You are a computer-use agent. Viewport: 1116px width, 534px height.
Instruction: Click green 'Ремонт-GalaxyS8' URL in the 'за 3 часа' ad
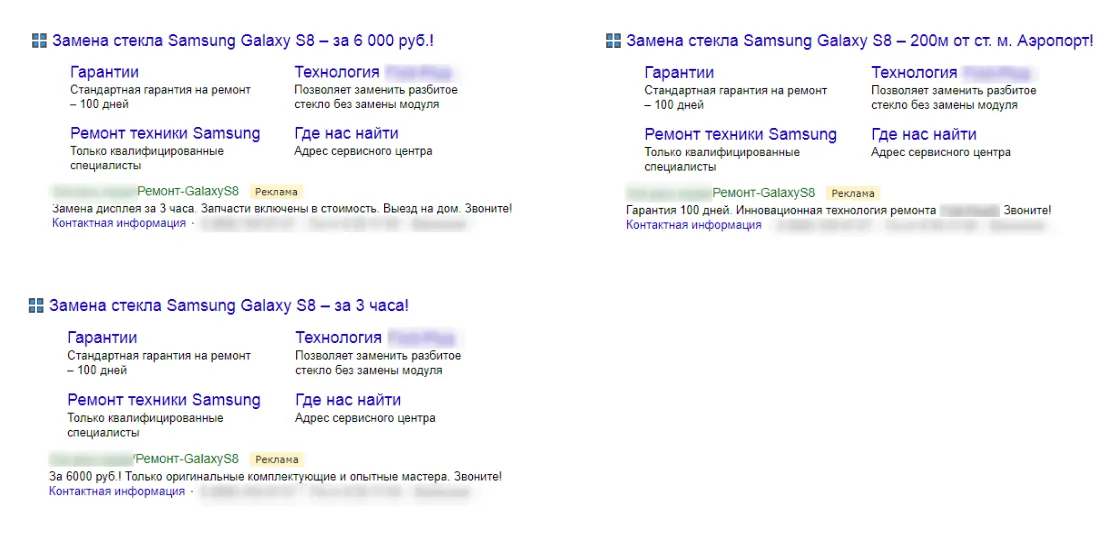coord(187,459)
